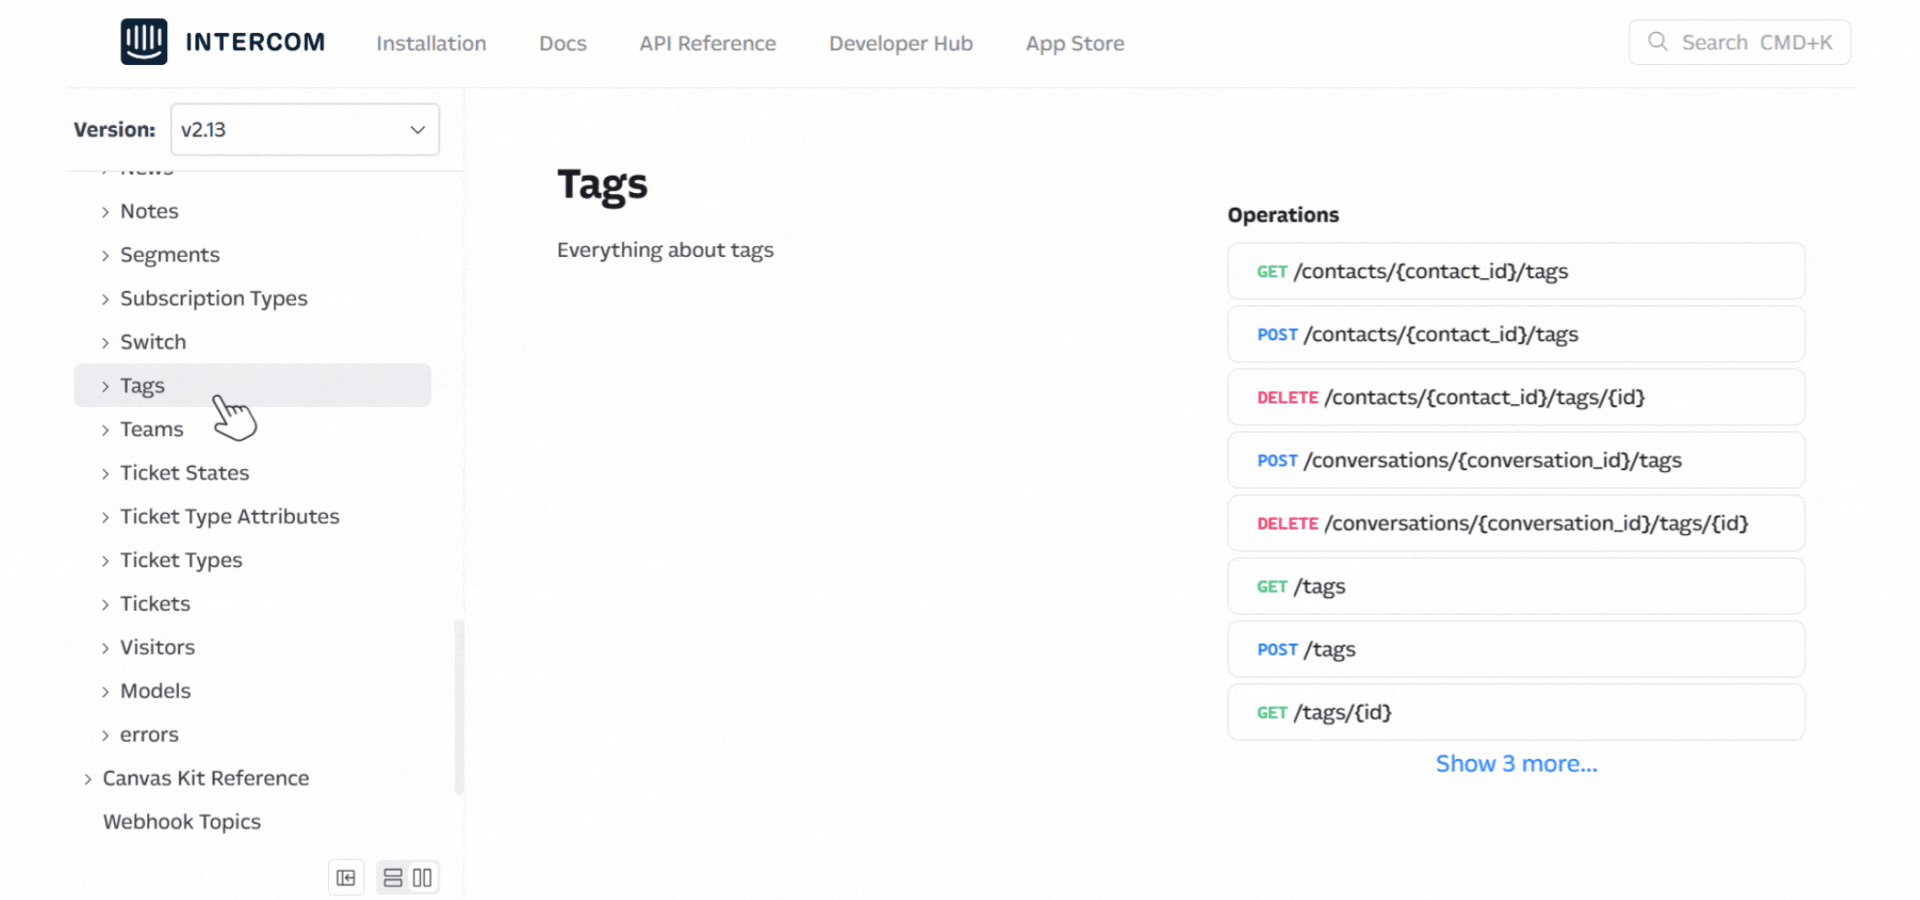Expand the Segments chevron

105,256
